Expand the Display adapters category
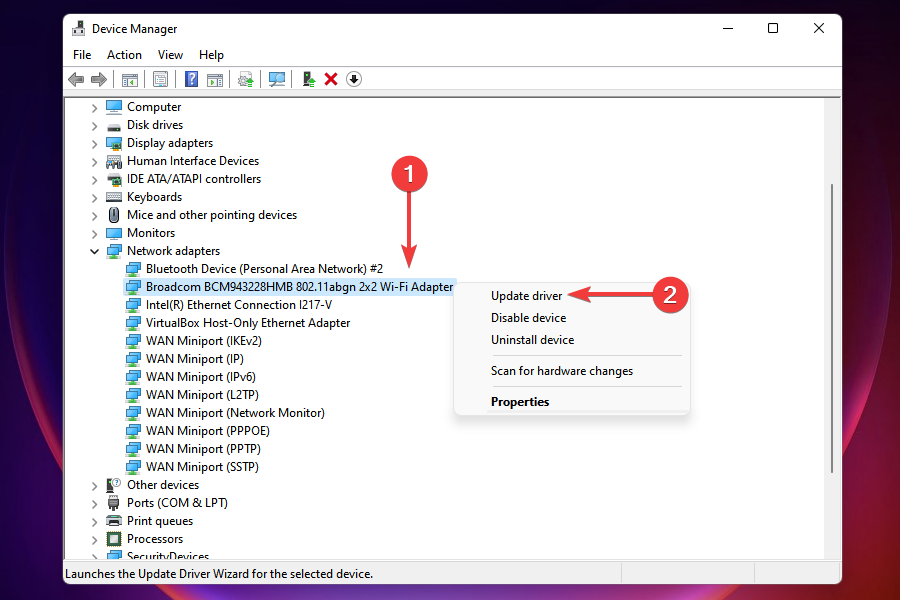This screenshot has width=900, height=600. click(x=94, y=142)
